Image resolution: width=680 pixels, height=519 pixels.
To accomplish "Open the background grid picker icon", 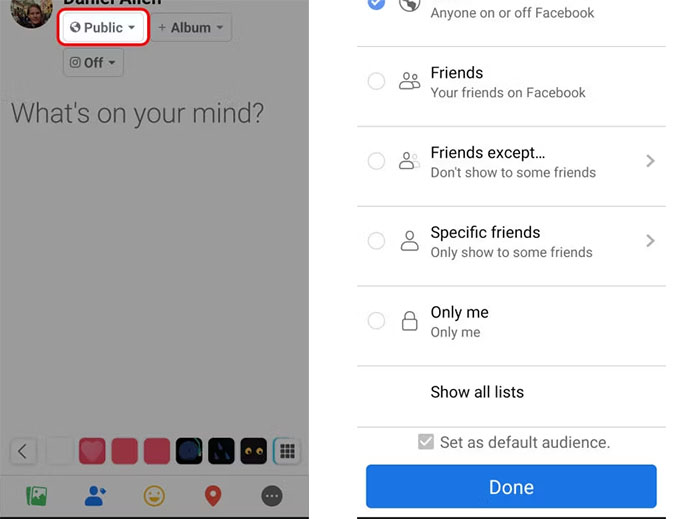I will [287, 451].
